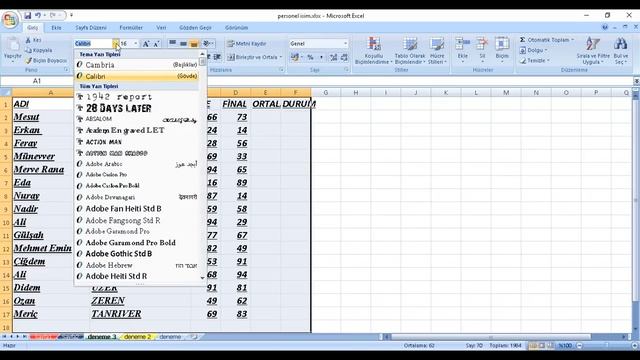Open the Formüller tab

point(131,28)
